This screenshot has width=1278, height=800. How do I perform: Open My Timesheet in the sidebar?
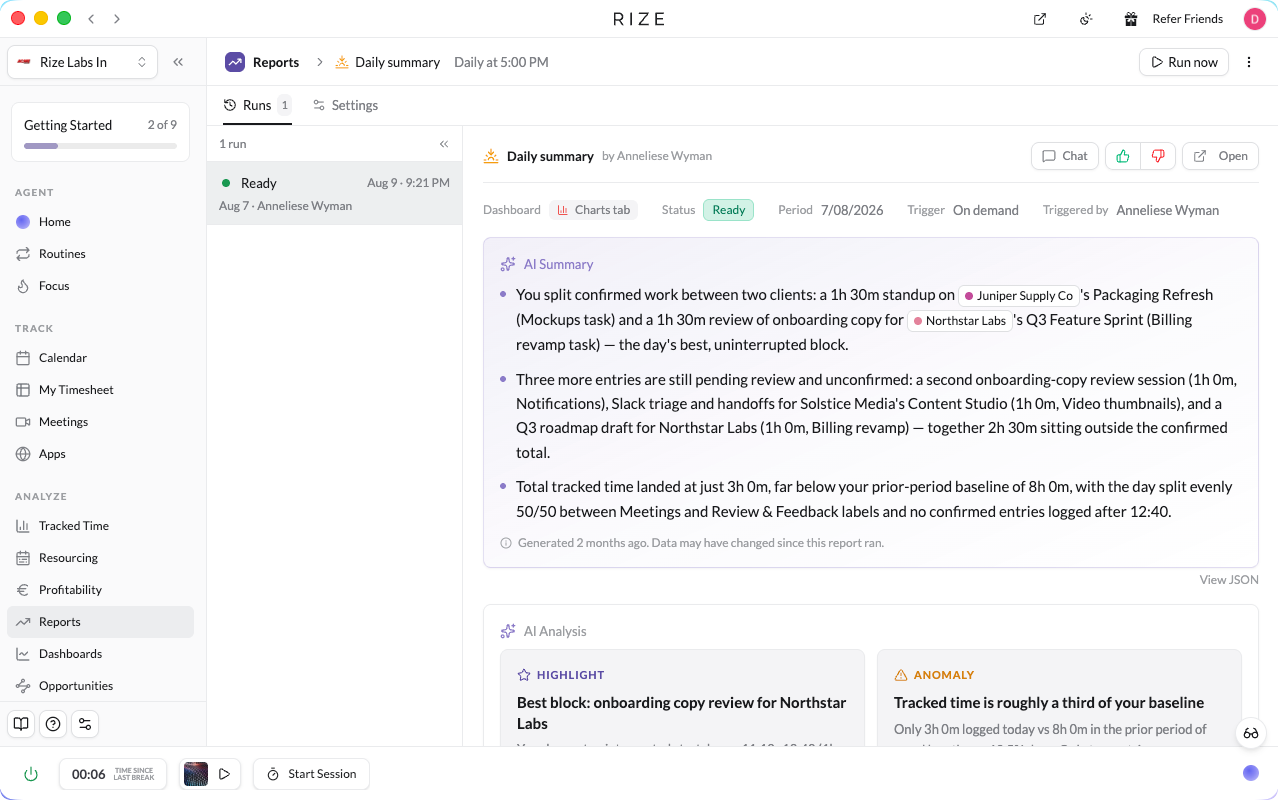pos(100,390)
